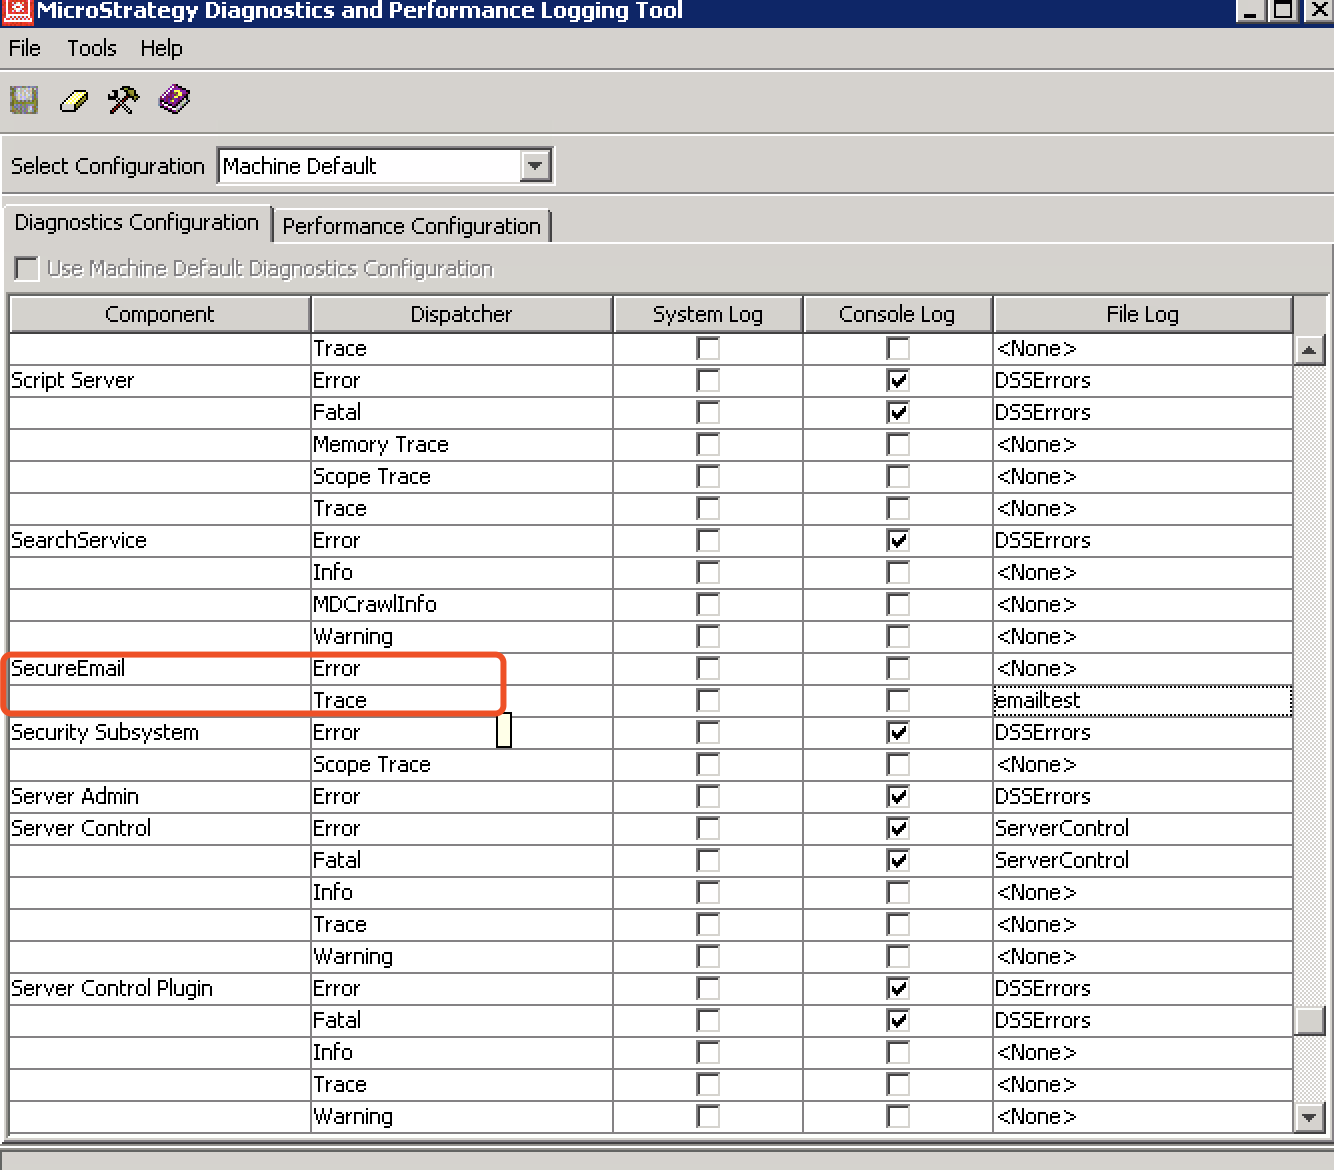This screenshot has height=1170, width=1334.
Task: Select Server Control Plugin Warning dispatcher cell
Action: pos(461,1116)
